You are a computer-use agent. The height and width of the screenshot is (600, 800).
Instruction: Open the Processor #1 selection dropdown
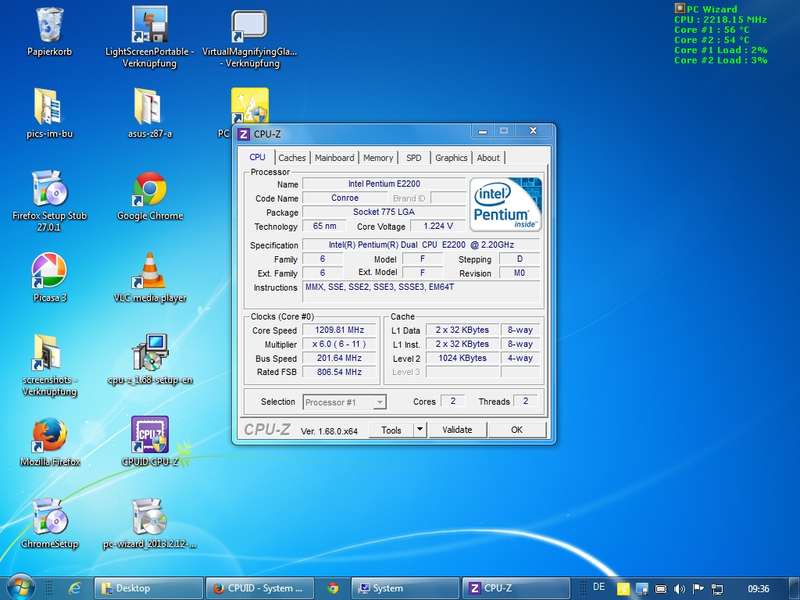[x=344, y=402]
